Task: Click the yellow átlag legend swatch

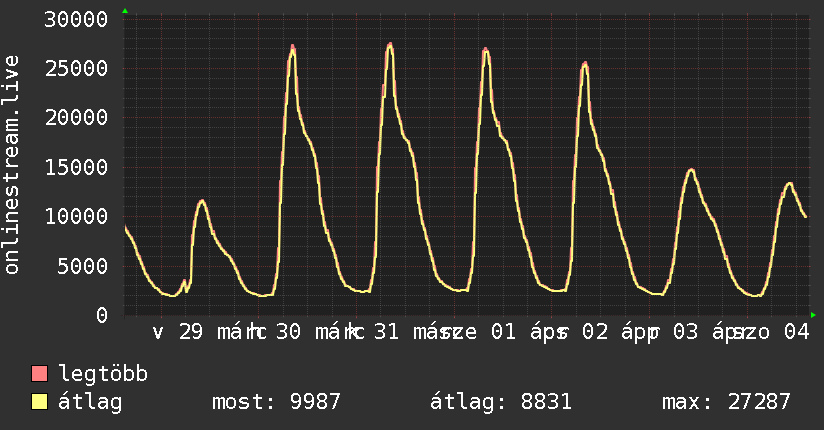Action: (x=39, y=402)
